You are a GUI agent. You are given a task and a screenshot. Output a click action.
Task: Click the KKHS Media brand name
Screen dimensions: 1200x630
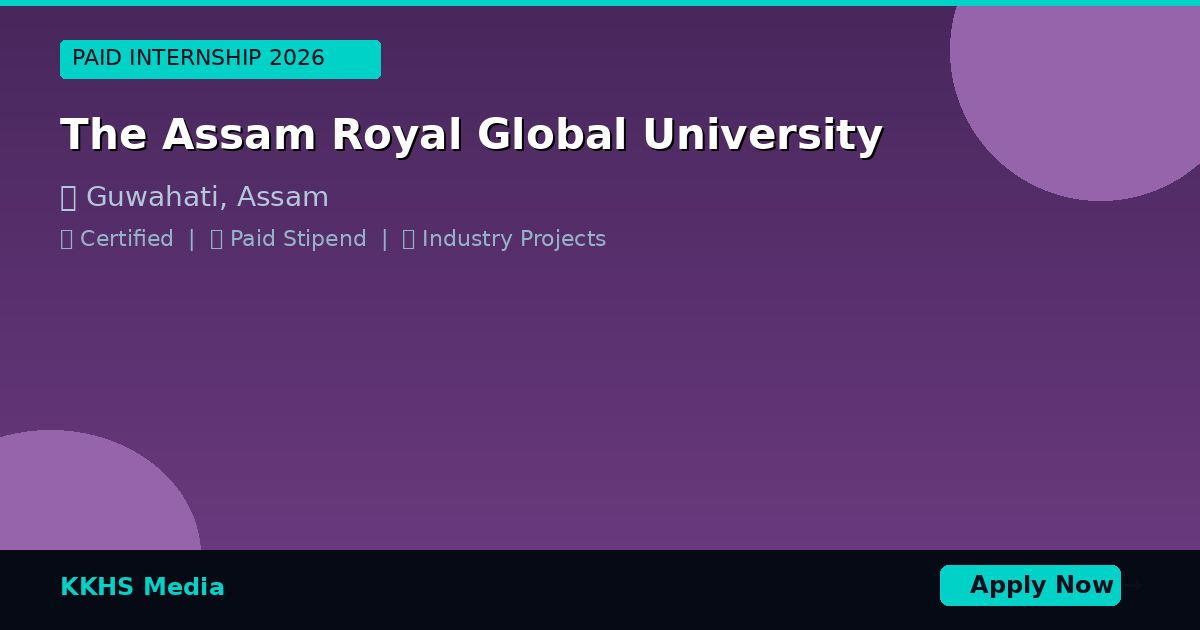click(142, 587)
